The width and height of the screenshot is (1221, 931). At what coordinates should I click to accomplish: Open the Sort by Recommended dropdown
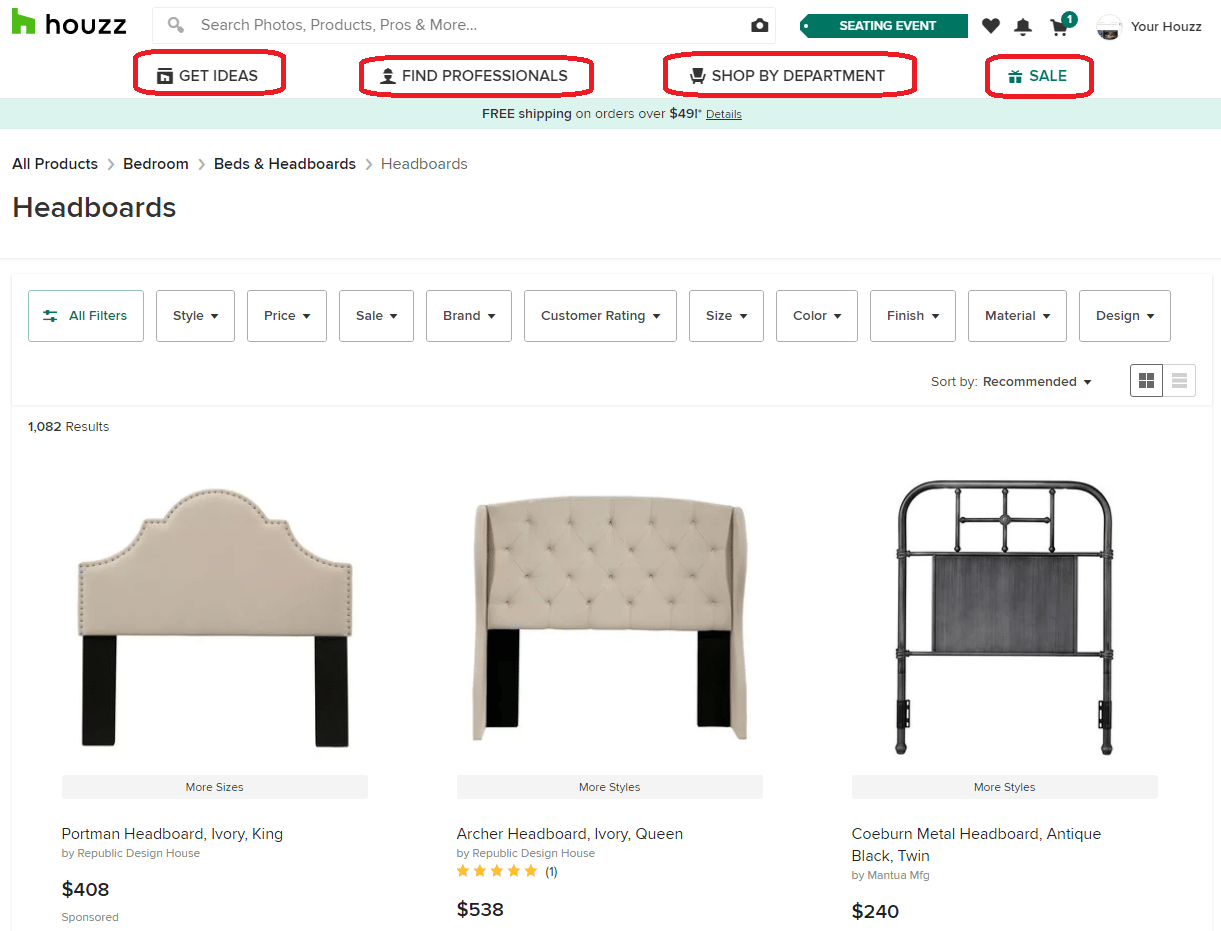(1037, 382)
